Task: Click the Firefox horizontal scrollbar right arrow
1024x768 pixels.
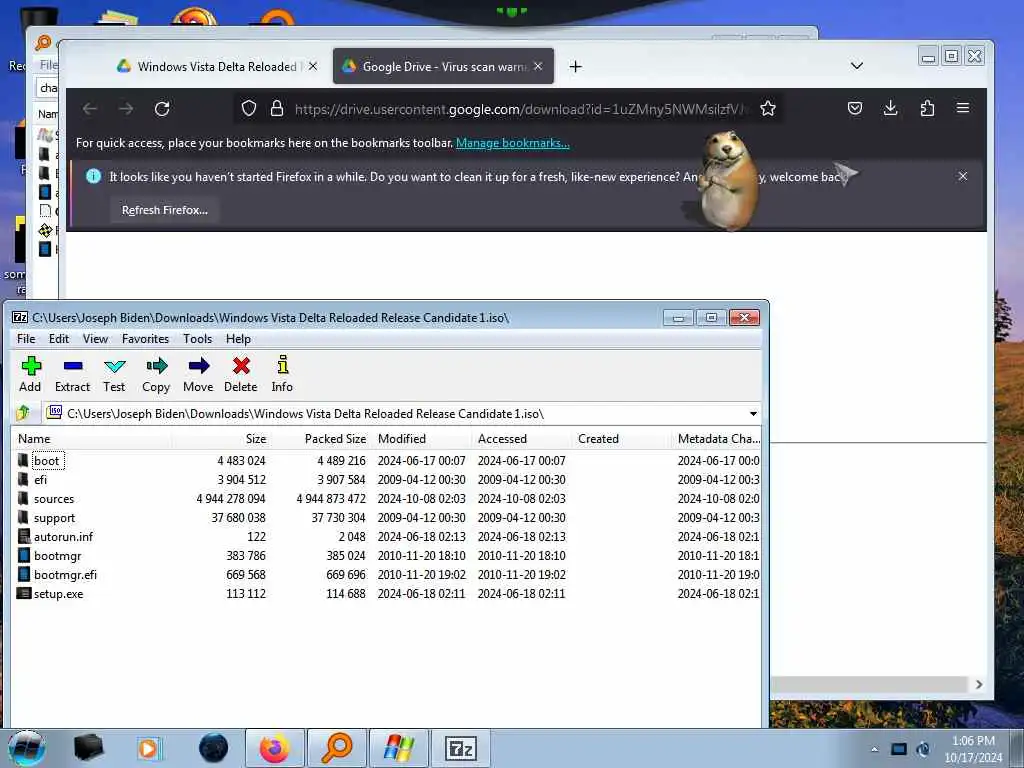Action: [979, 684]
